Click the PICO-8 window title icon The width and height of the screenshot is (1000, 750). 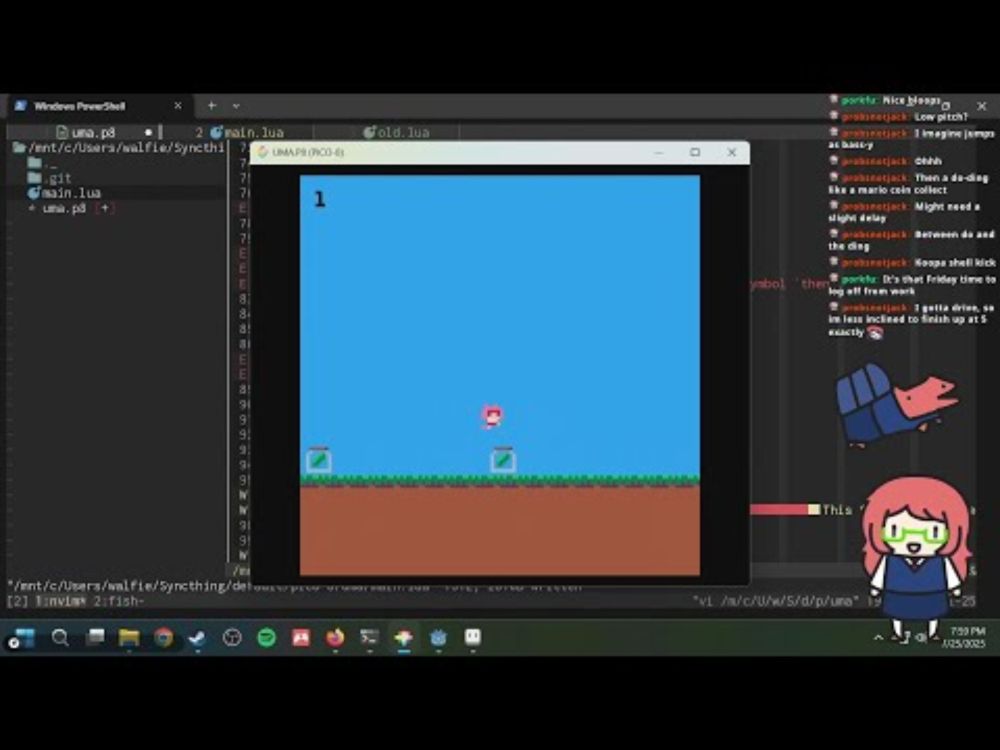[x=263, y=152]
